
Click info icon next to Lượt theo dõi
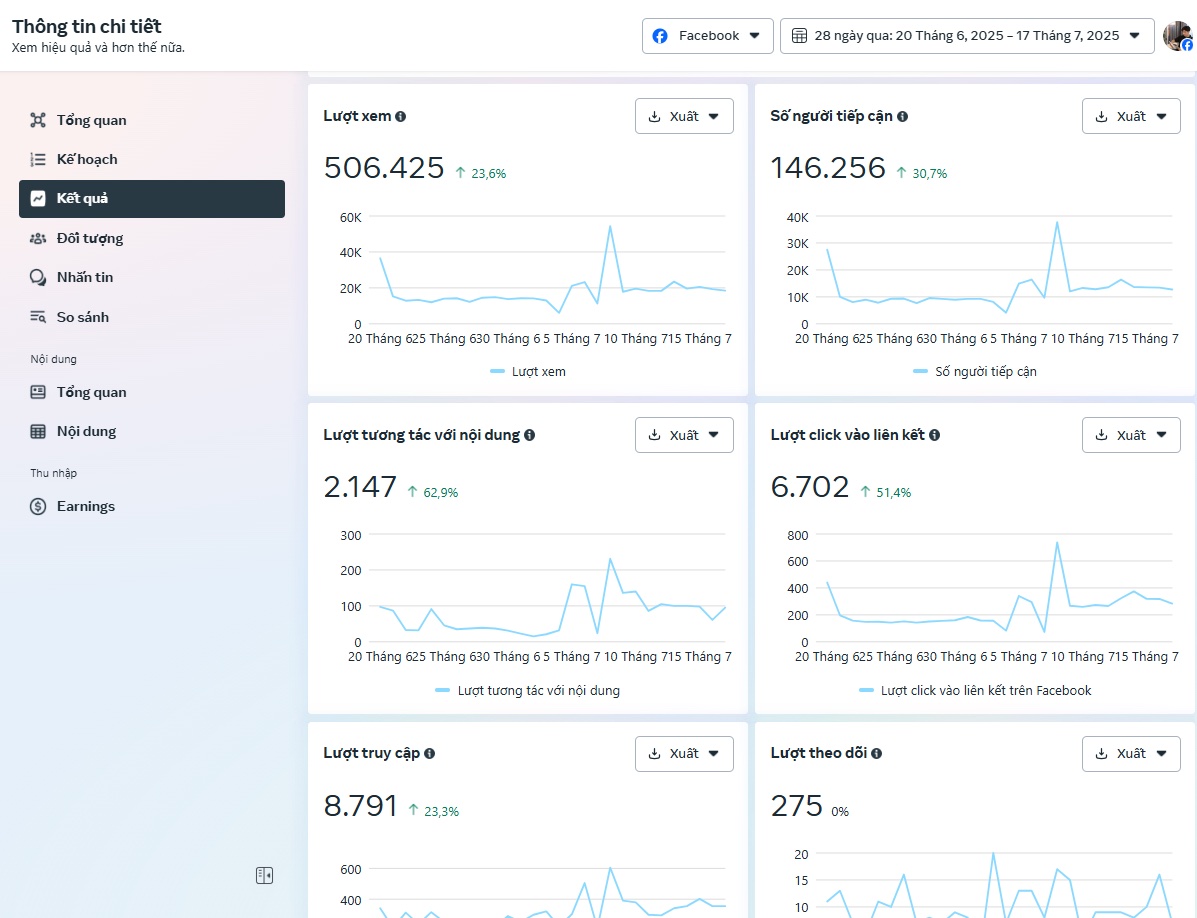876,753
